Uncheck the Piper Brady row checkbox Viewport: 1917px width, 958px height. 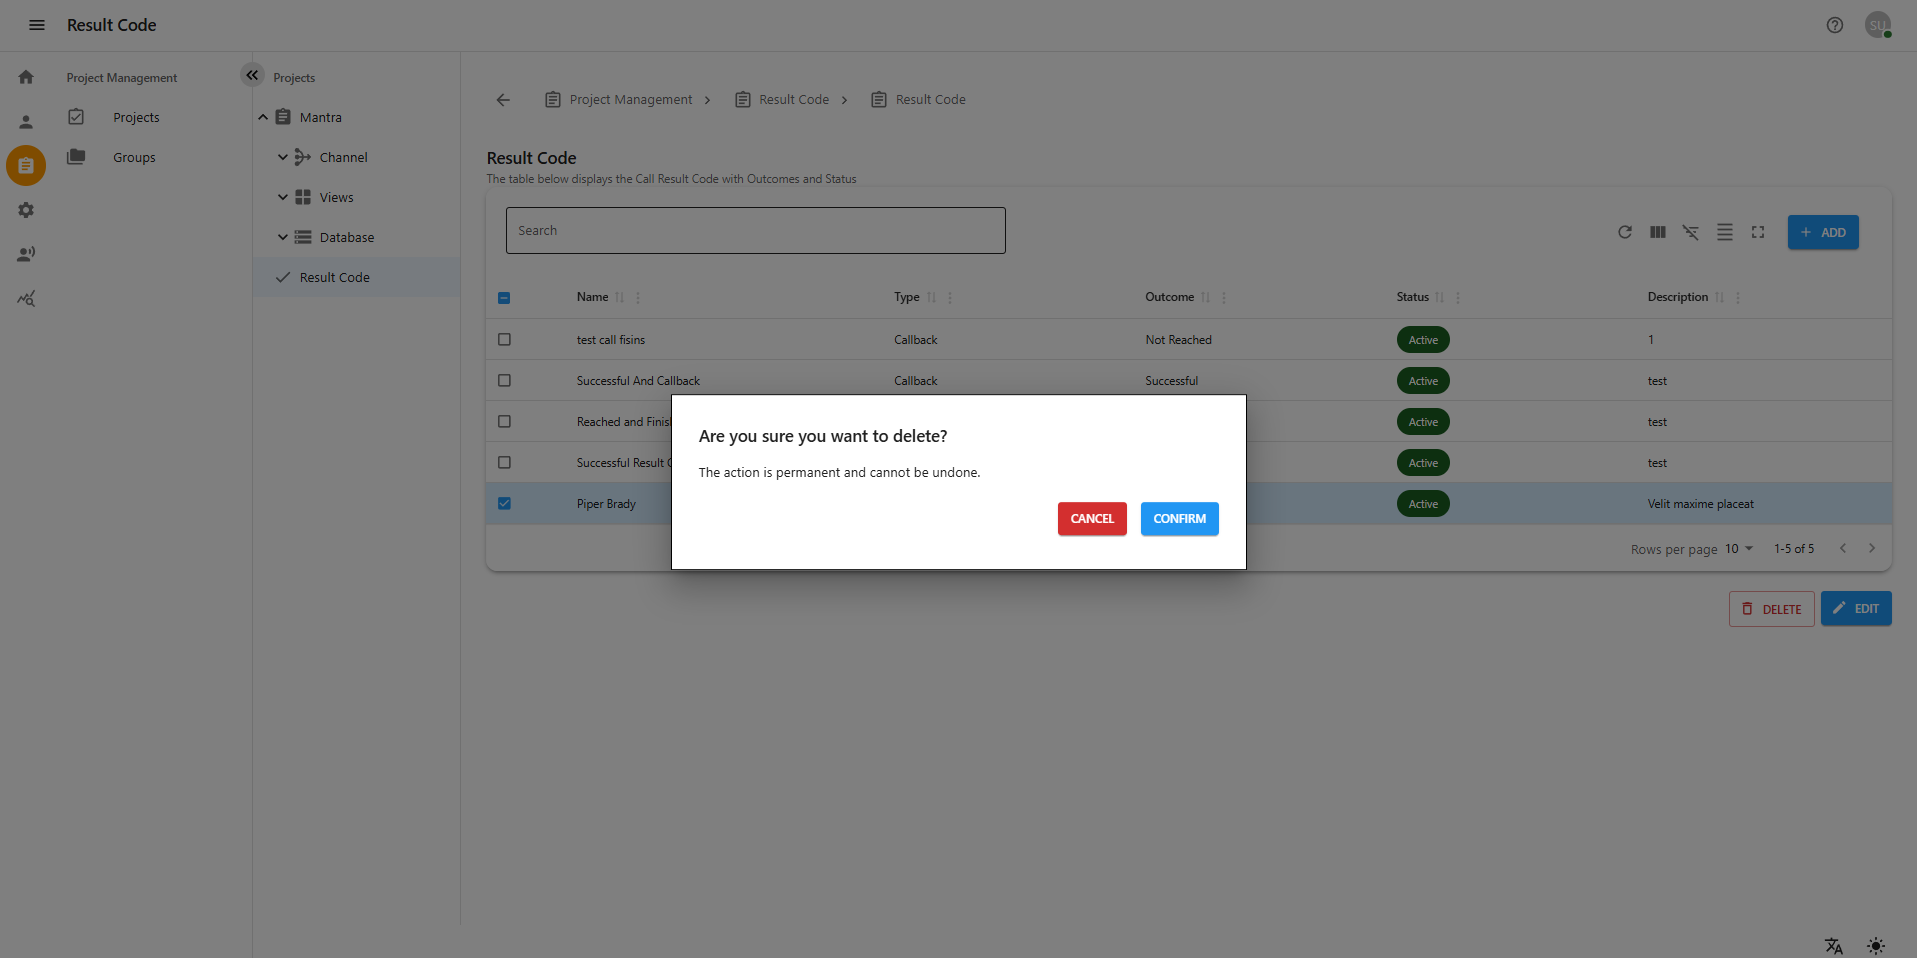point(504,504)
